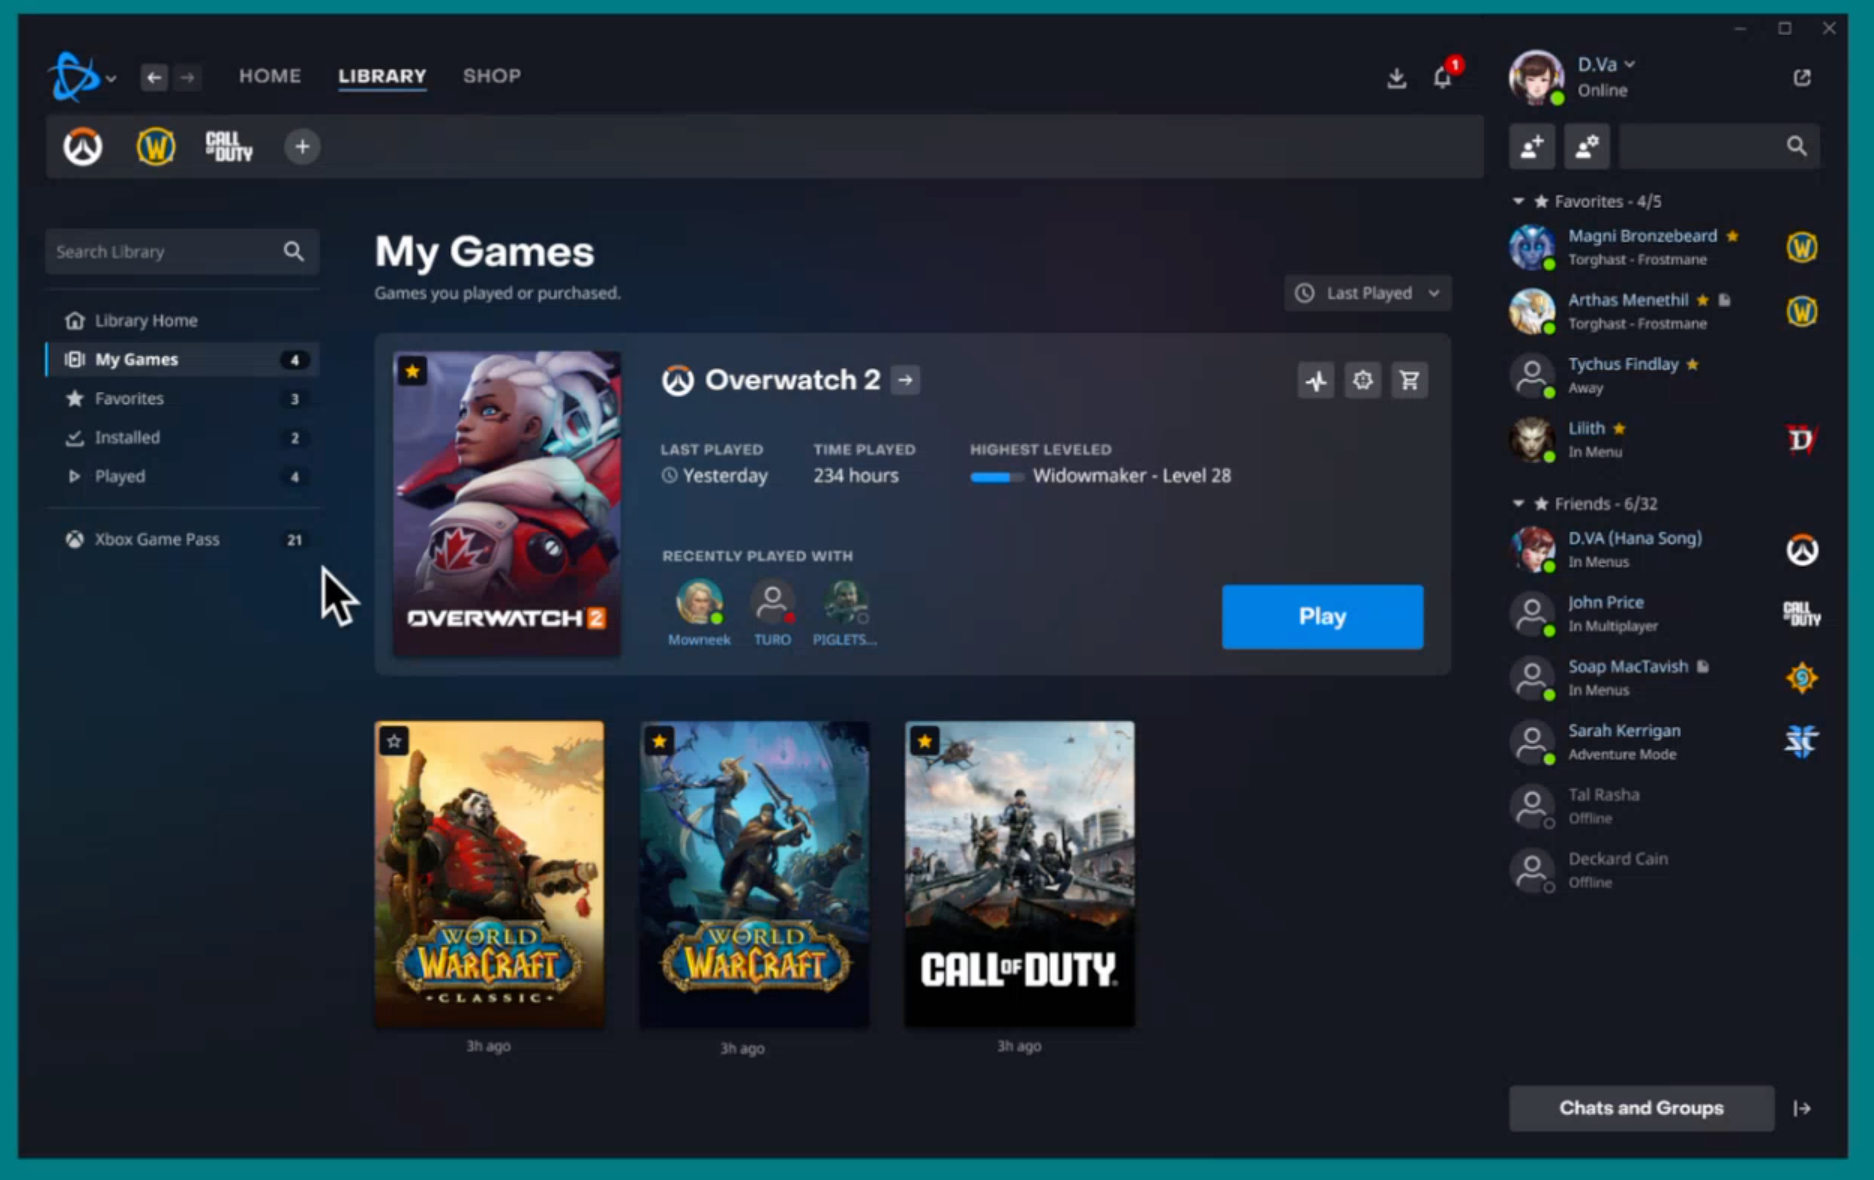Select Call of Duty game tile
Viewport: 1874px width, 1180px height.
1020,875
